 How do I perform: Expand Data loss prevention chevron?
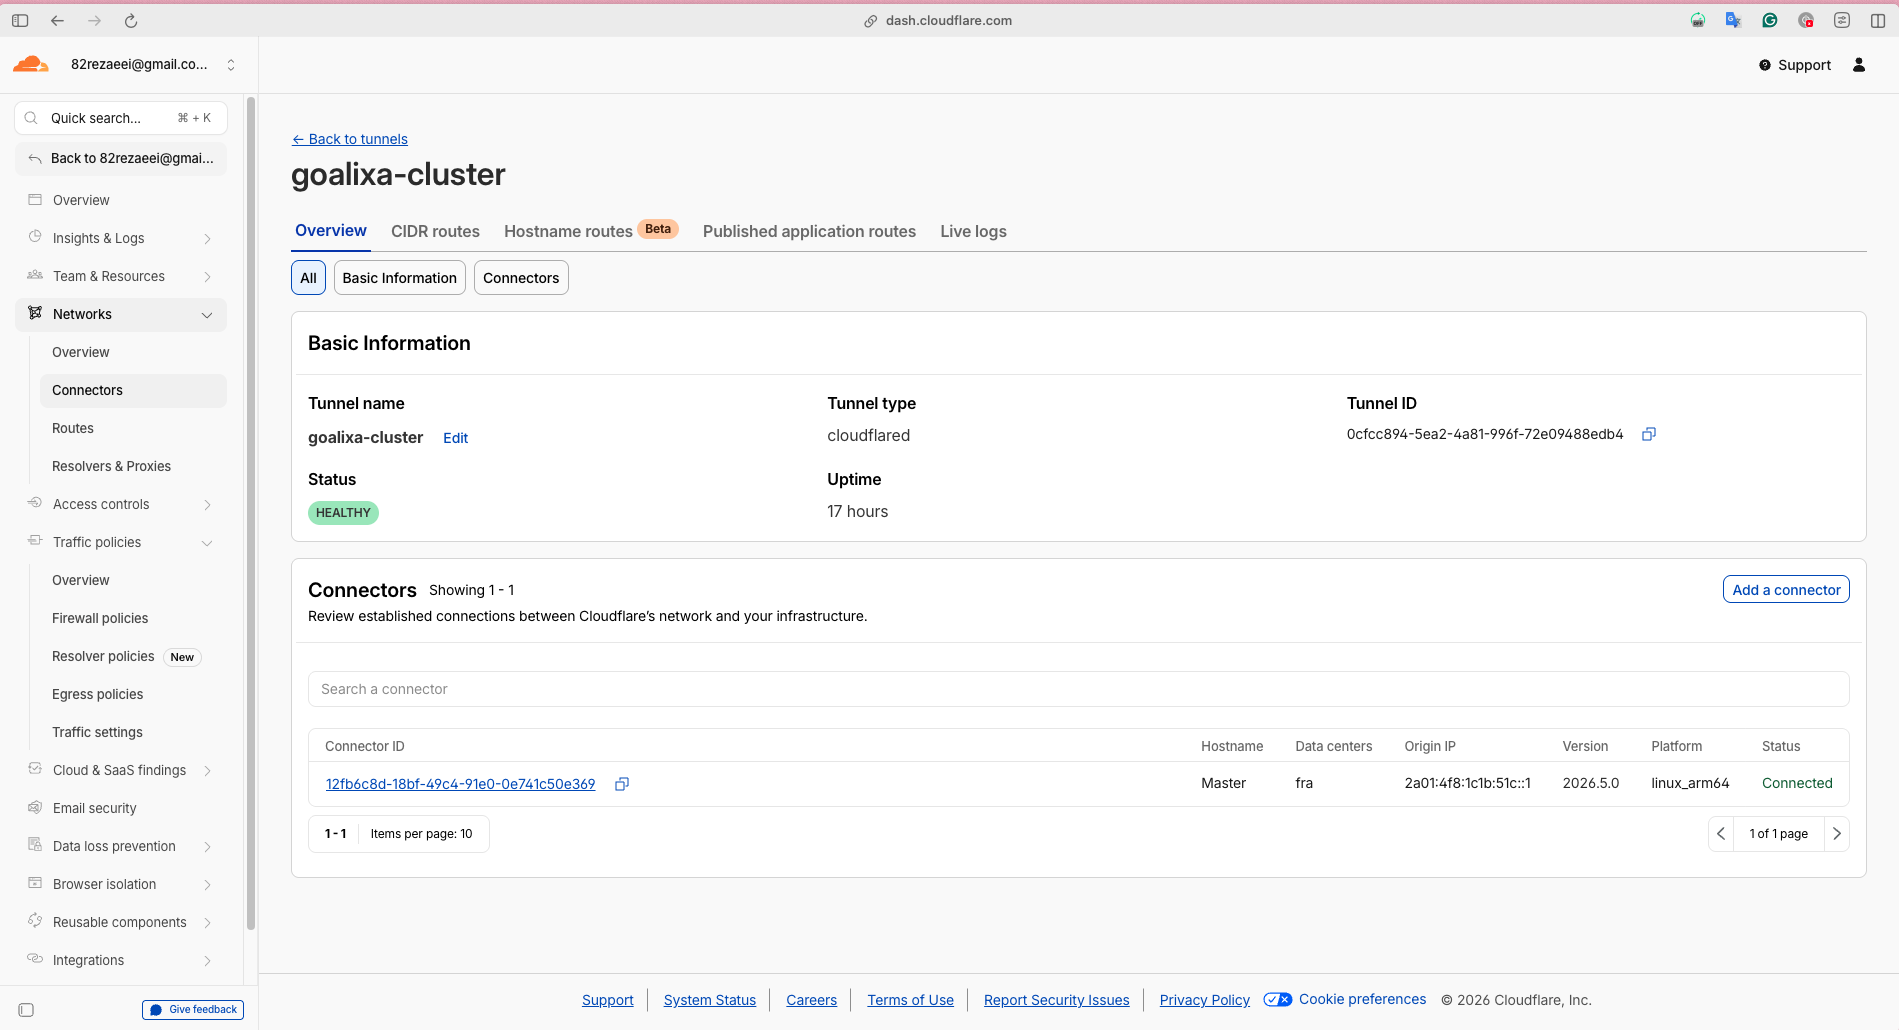[x=207, y=847]
